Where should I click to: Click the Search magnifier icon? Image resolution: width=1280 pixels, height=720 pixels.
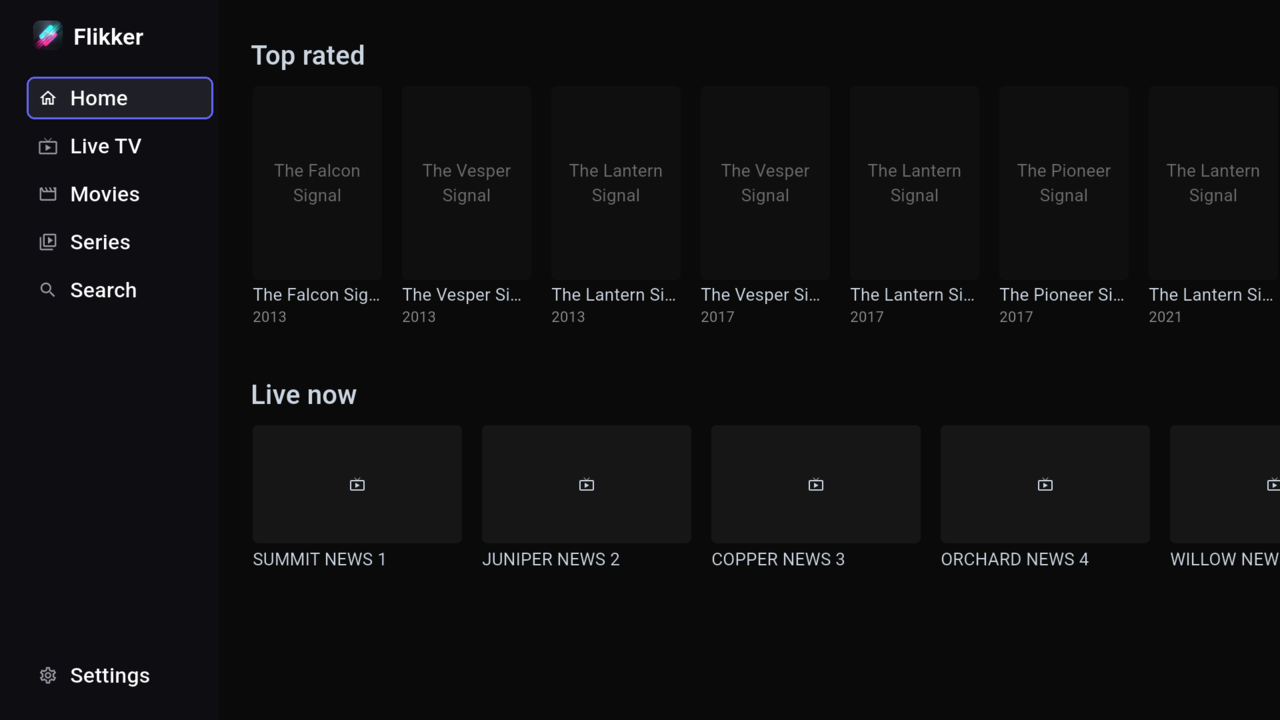(x=47, y=290)
